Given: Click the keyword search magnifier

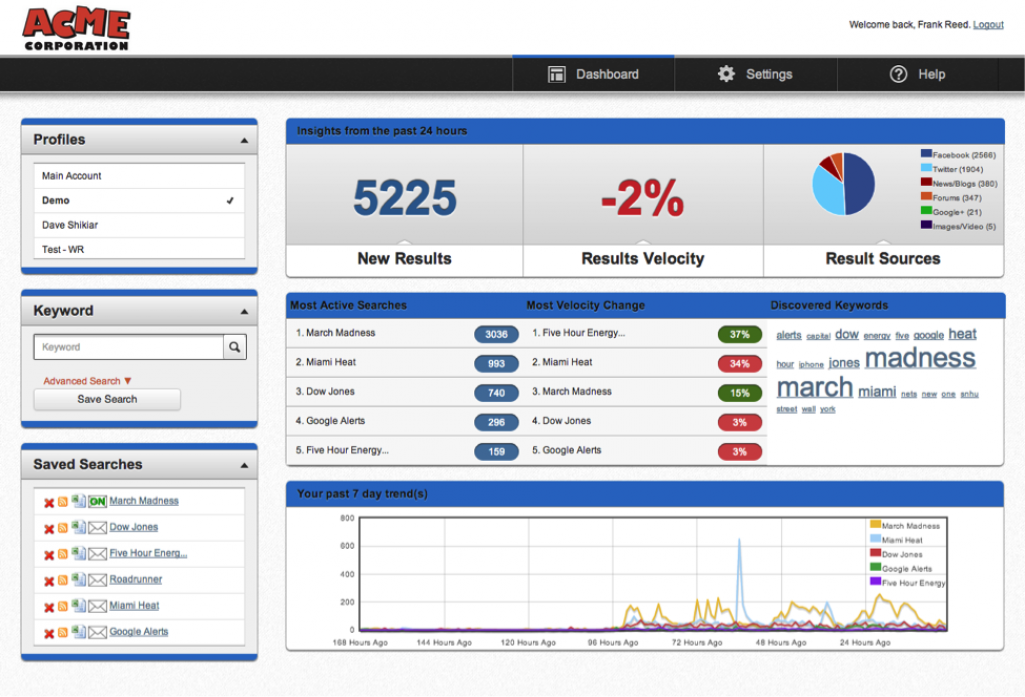Looking at the screenshot, I should click(x=232, y=346).
